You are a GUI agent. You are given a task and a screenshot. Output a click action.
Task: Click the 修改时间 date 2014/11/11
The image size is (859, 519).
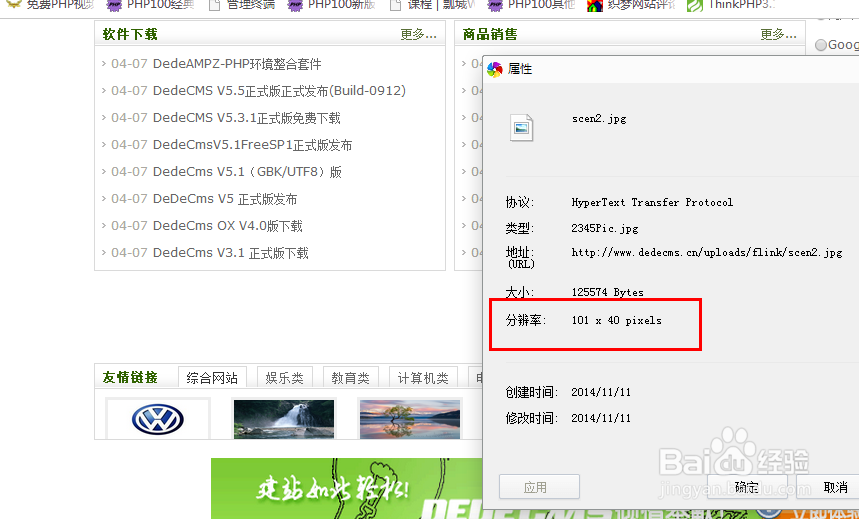[601, 418]
